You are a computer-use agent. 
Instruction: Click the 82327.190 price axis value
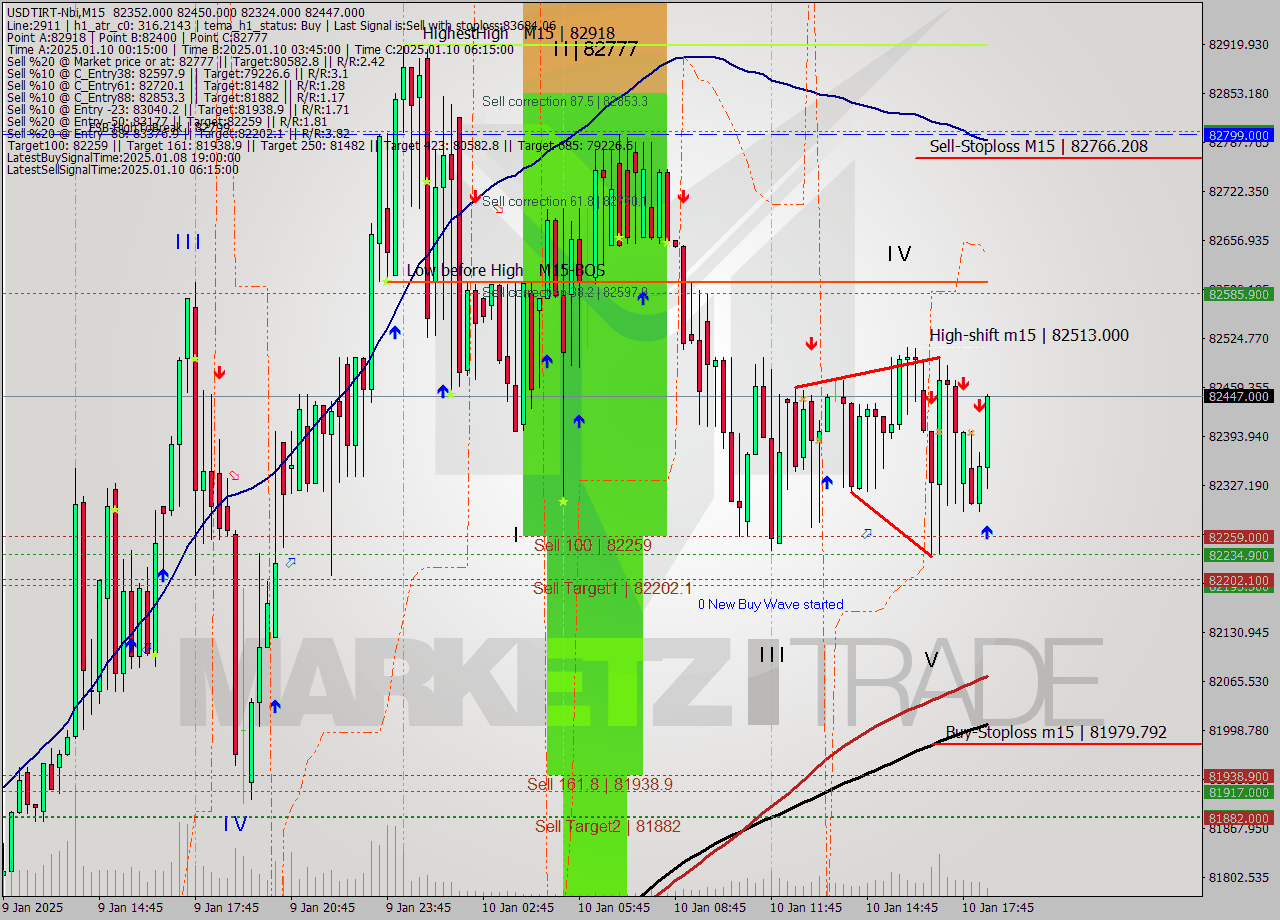pyautogui.click(x=1239, y=485)
